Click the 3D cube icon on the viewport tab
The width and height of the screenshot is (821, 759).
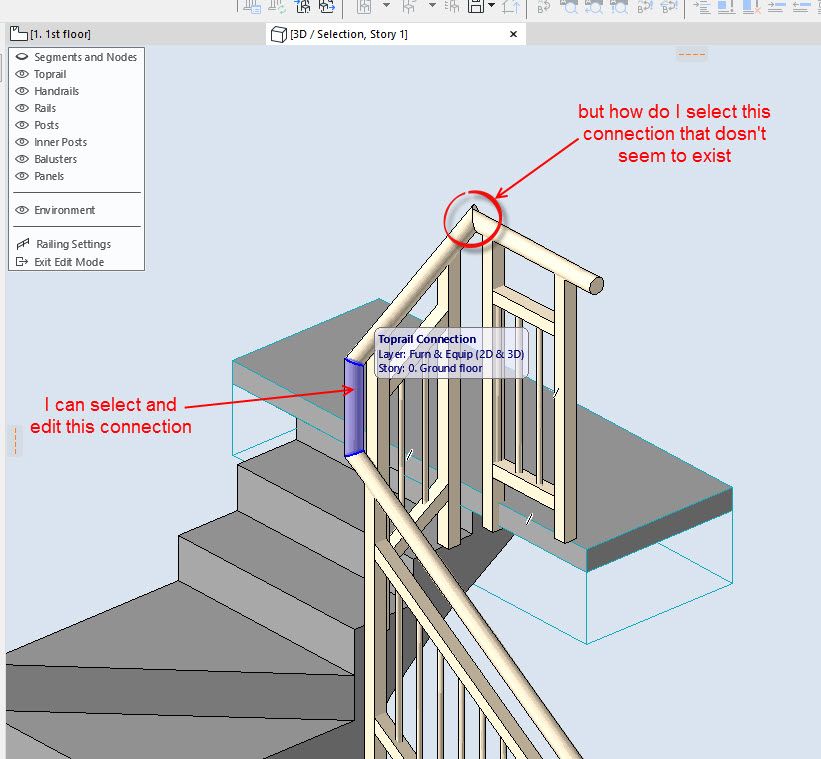pyautogui.click(x=278, y=33)
